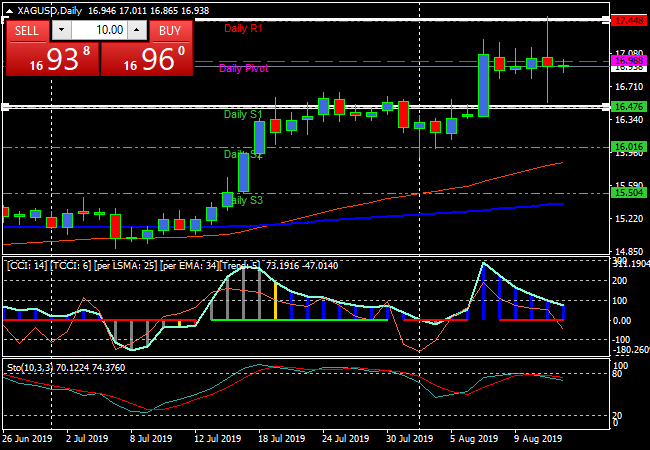This screenshot has height=450, width=650.
Task: Select the Daily S1 label
Action: (242, 115)
